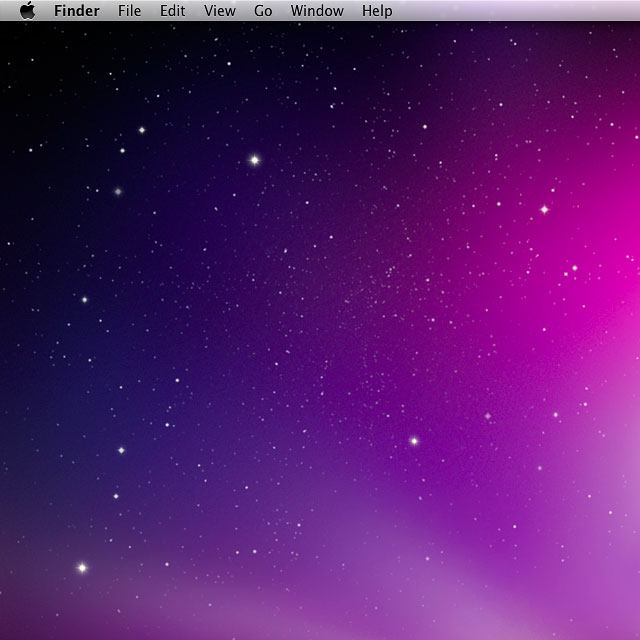Open the Apple menu
640x640 pixels.
click(27, 11)
